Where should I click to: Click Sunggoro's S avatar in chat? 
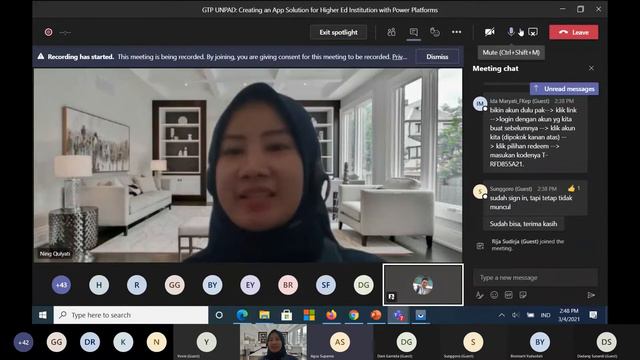click(x=480, y=191)
